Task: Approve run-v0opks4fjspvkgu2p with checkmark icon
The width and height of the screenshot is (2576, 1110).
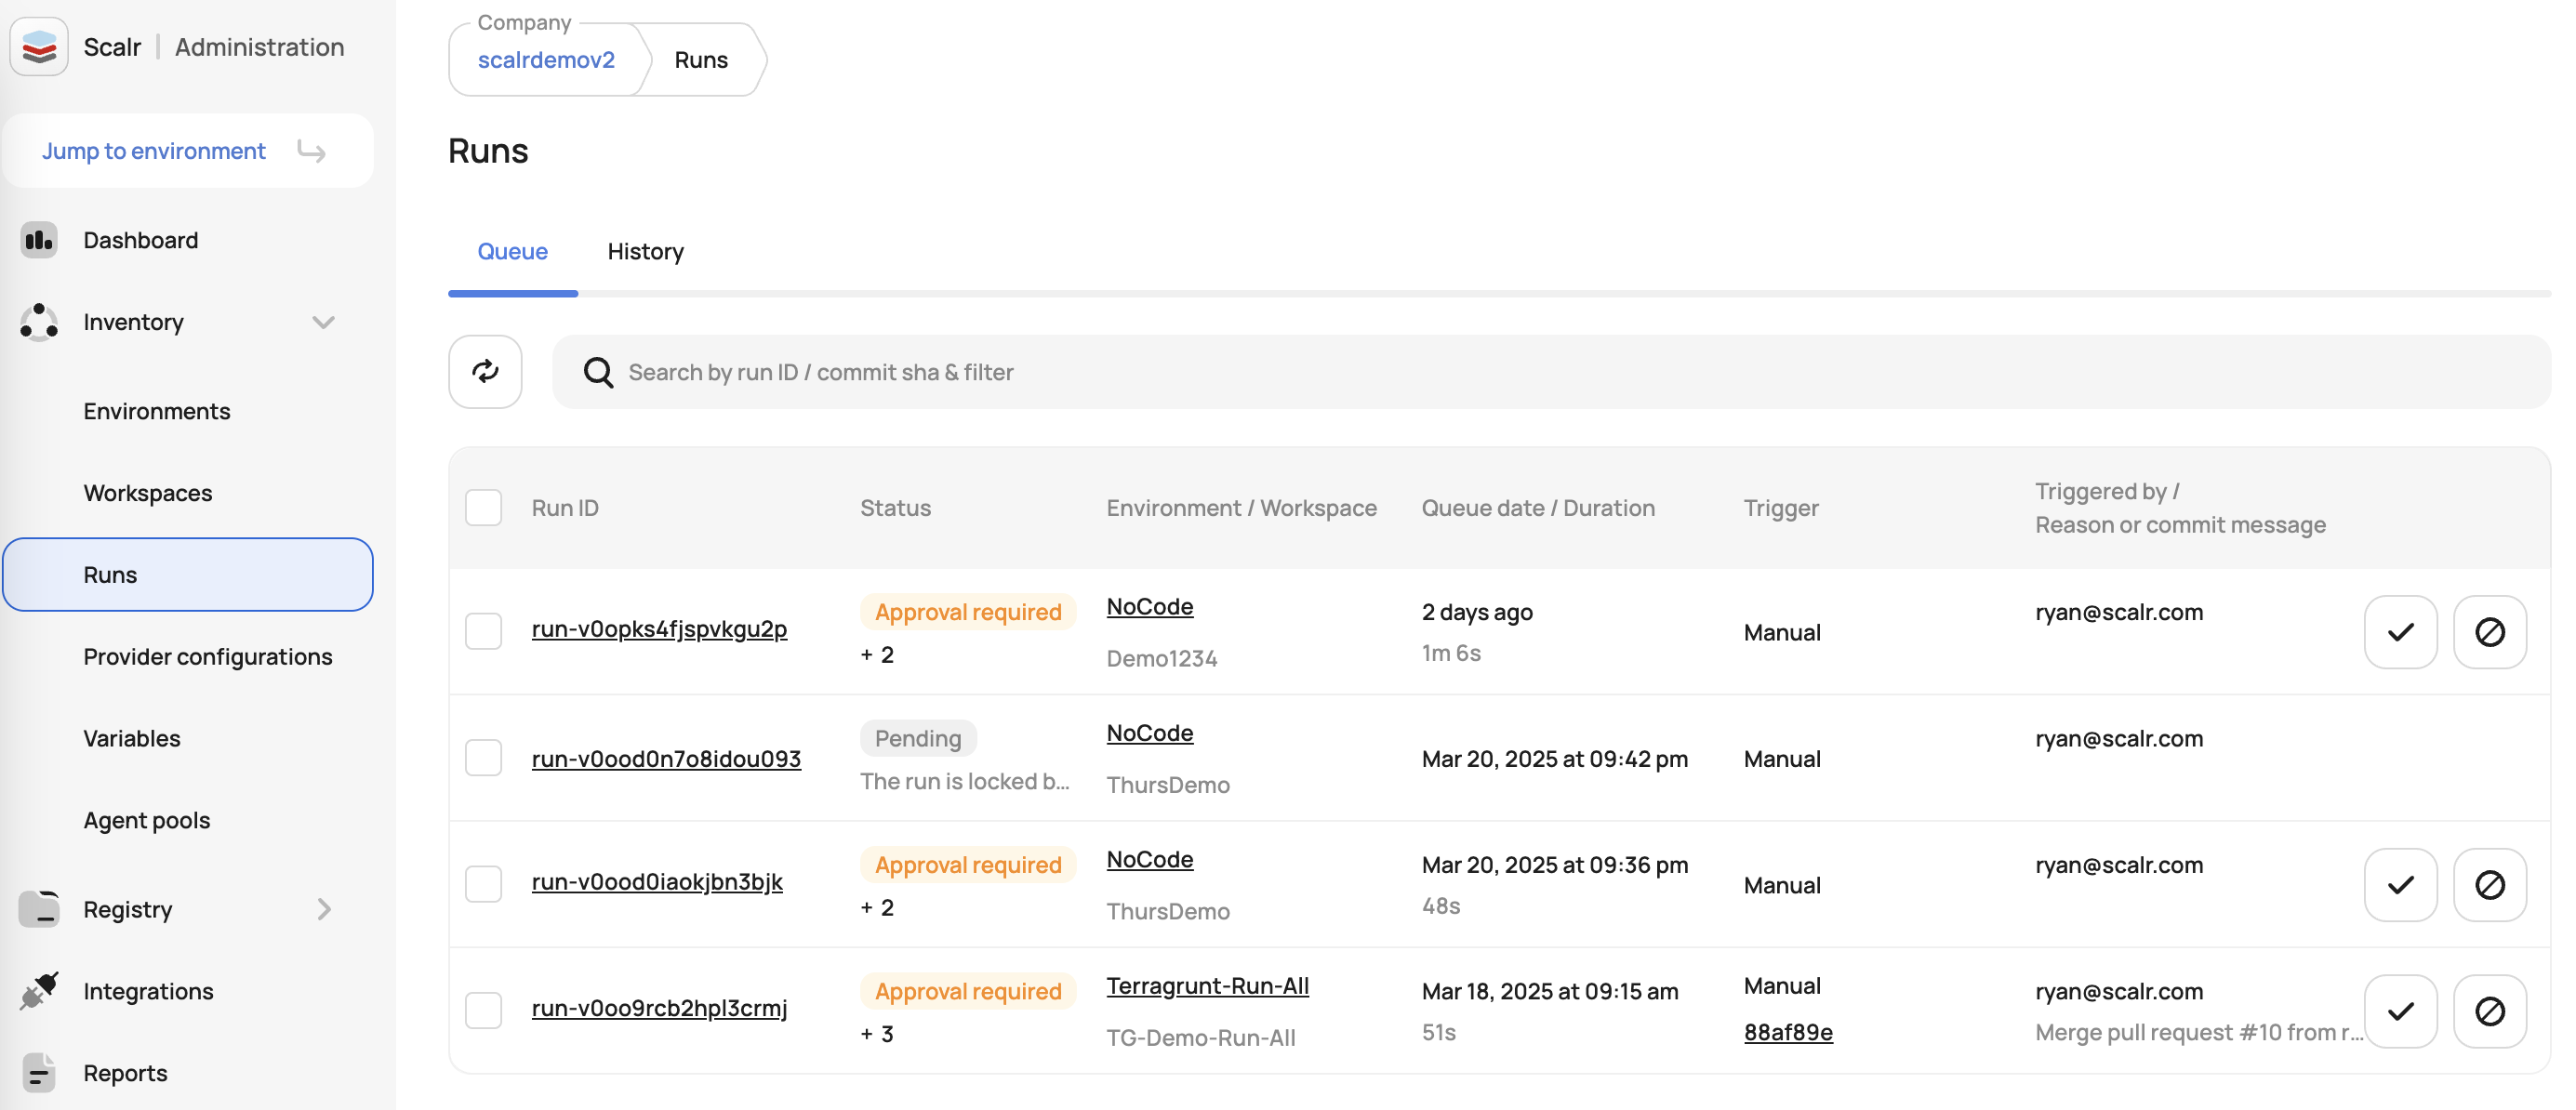Action: coord(2400,632)
